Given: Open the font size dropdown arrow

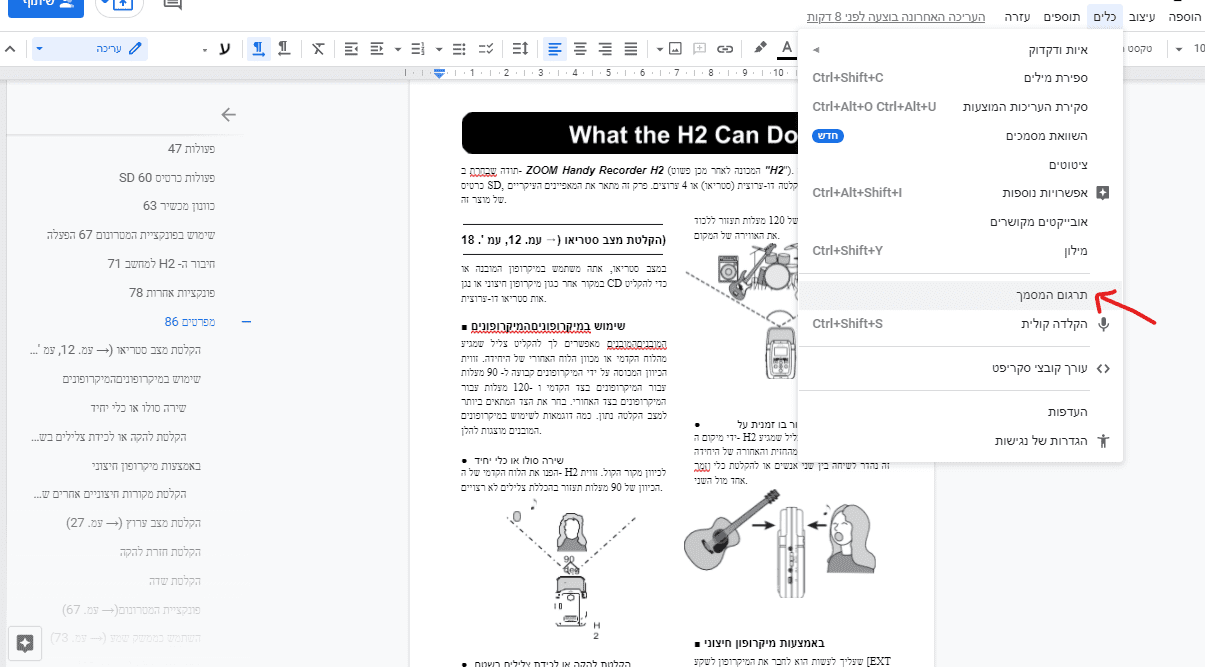Looking at the screenshot, I should [x=1178, y=48].
